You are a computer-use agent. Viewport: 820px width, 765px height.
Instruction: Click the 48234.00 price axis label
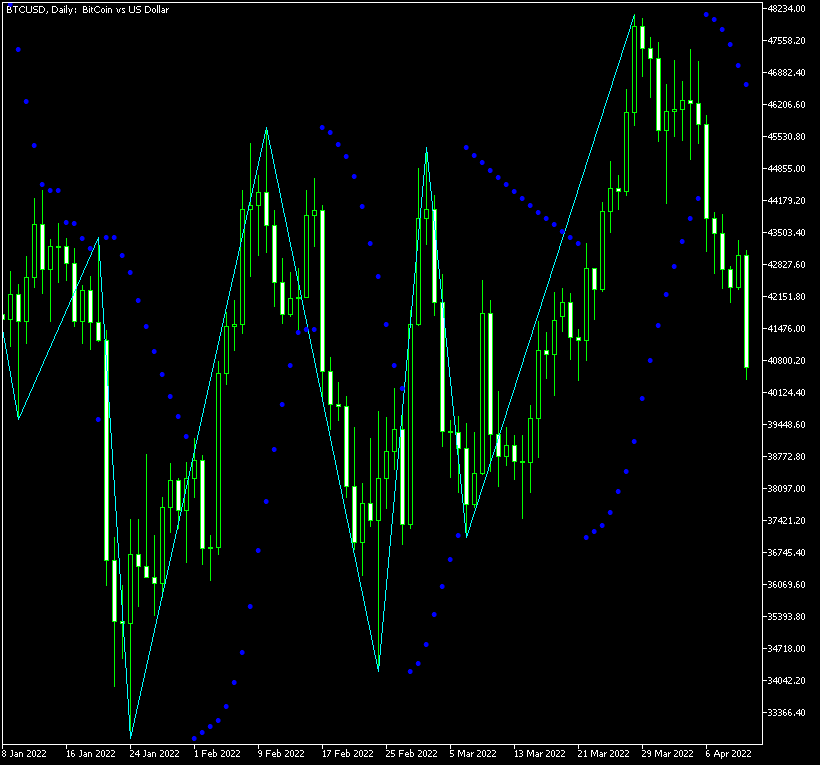(x=791, y=9)
